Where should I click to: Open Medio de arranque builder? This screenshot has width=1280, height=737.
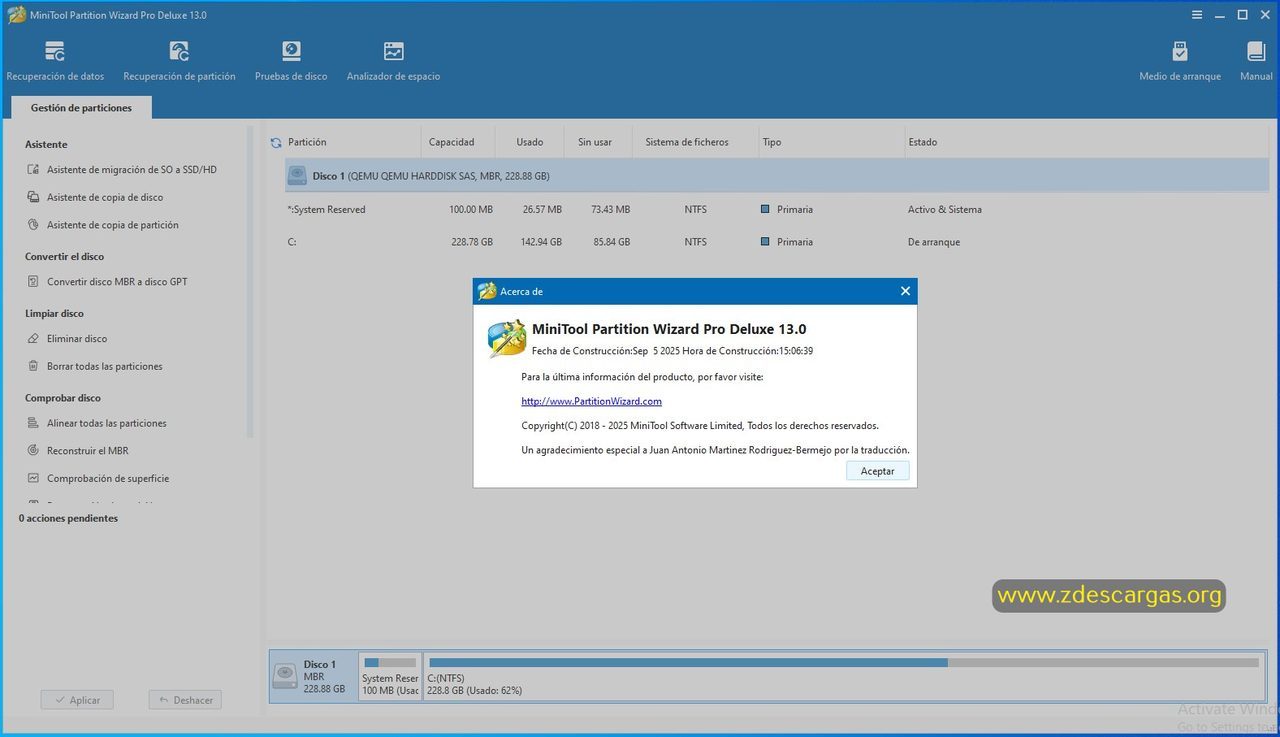(1180, 62)
